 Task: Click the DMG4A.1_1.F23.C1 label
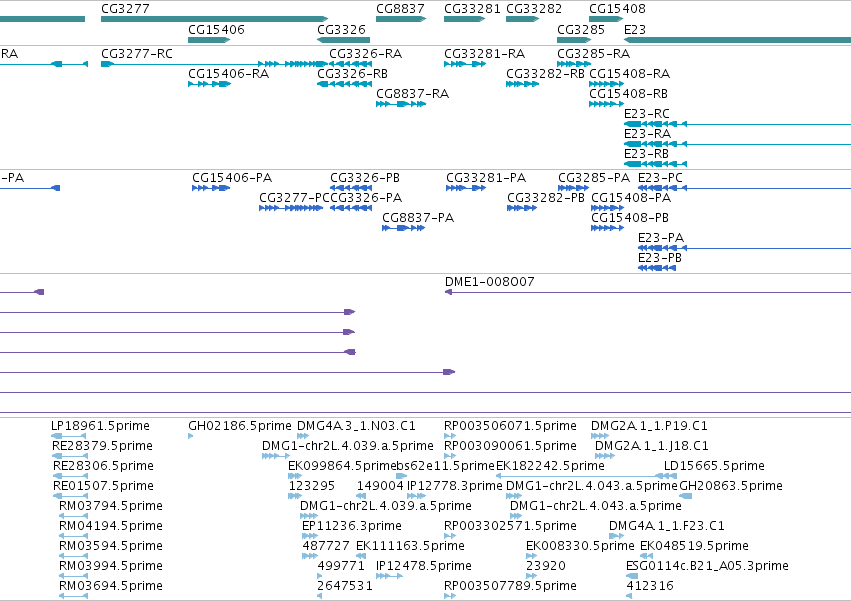(666, 526)
